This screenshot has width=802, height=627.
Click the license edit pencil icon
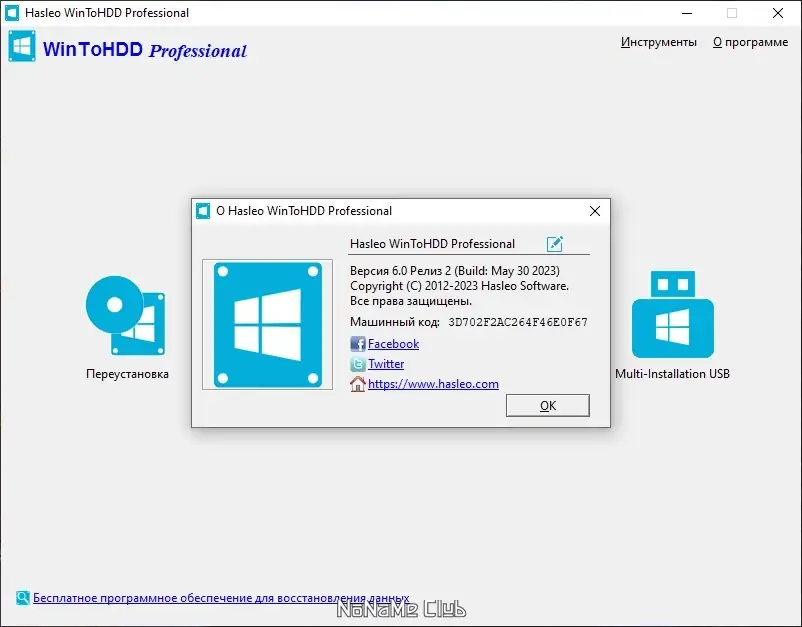click(x=555, y=244)
